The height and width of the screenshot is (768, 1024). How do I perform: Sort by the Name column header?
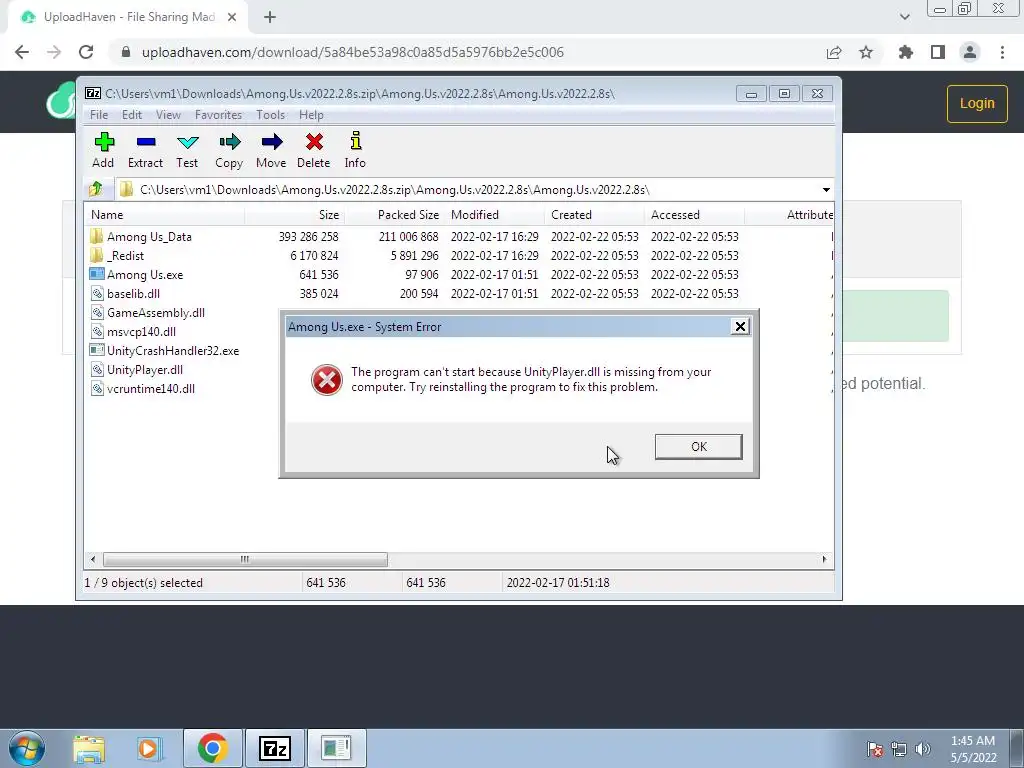click(165, 215)
